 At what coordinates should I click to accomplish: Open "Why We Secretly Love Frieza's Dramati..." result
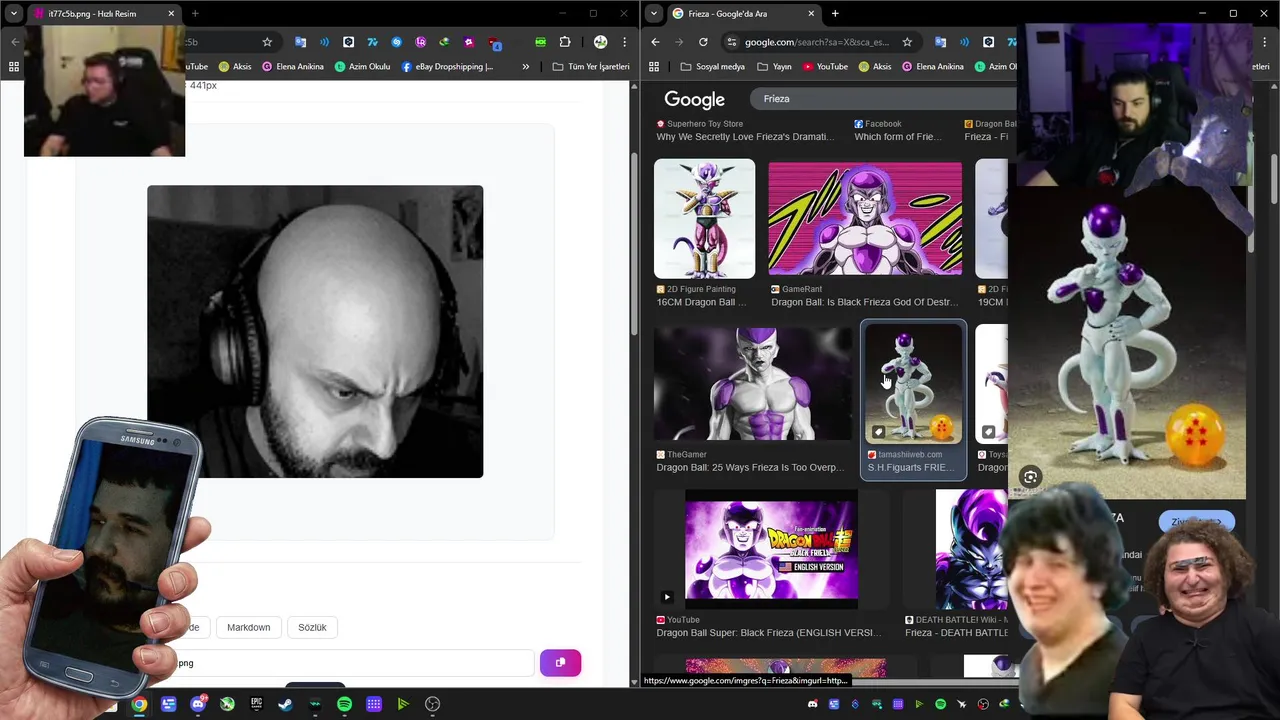745,137
